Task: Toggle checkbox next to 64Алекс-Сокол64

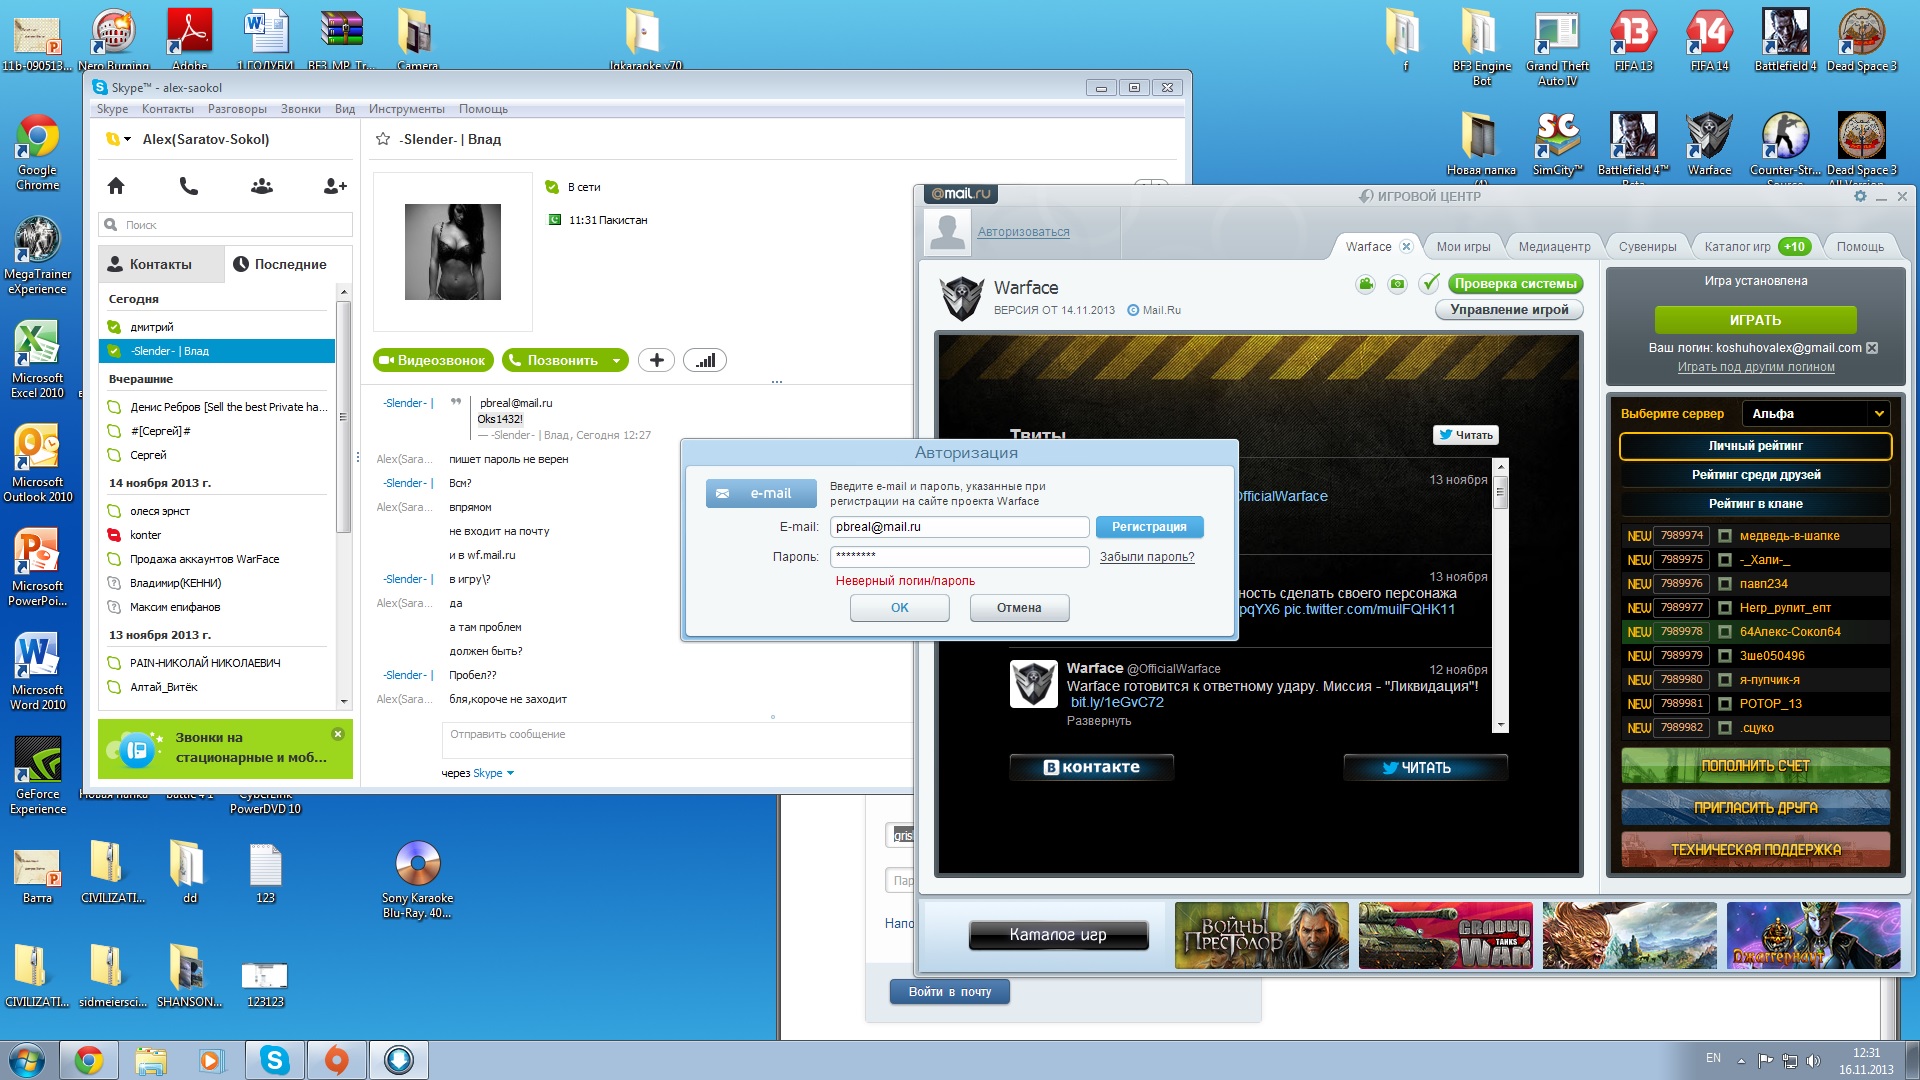Action: click(1725, 632)
